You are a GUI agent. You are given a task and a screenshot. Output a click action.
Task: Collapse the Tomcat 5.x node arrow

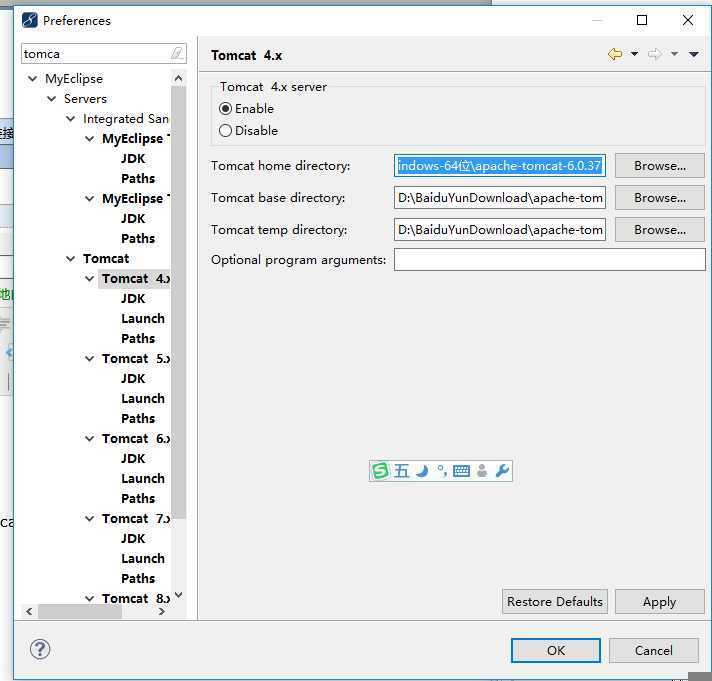point(89,359)
